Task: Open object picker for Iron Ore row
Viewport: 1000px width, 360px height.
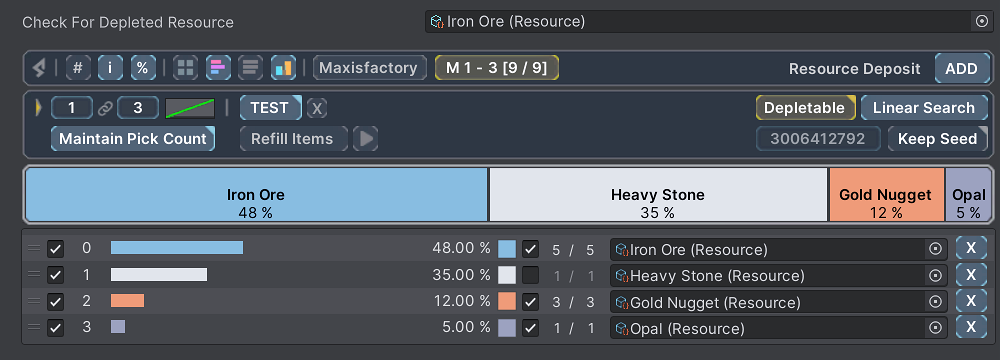Action: point(936,250)
